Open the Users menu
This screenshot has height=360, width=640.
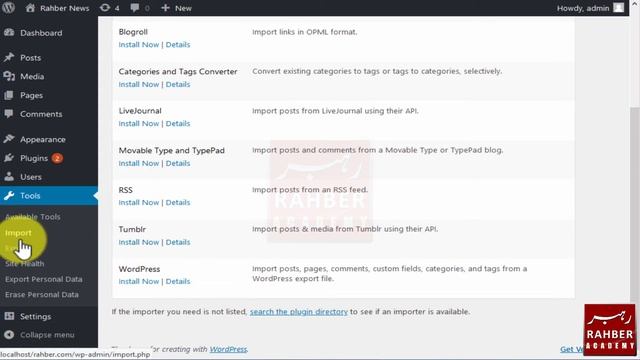pyautogui.click(x=31, y=177)
